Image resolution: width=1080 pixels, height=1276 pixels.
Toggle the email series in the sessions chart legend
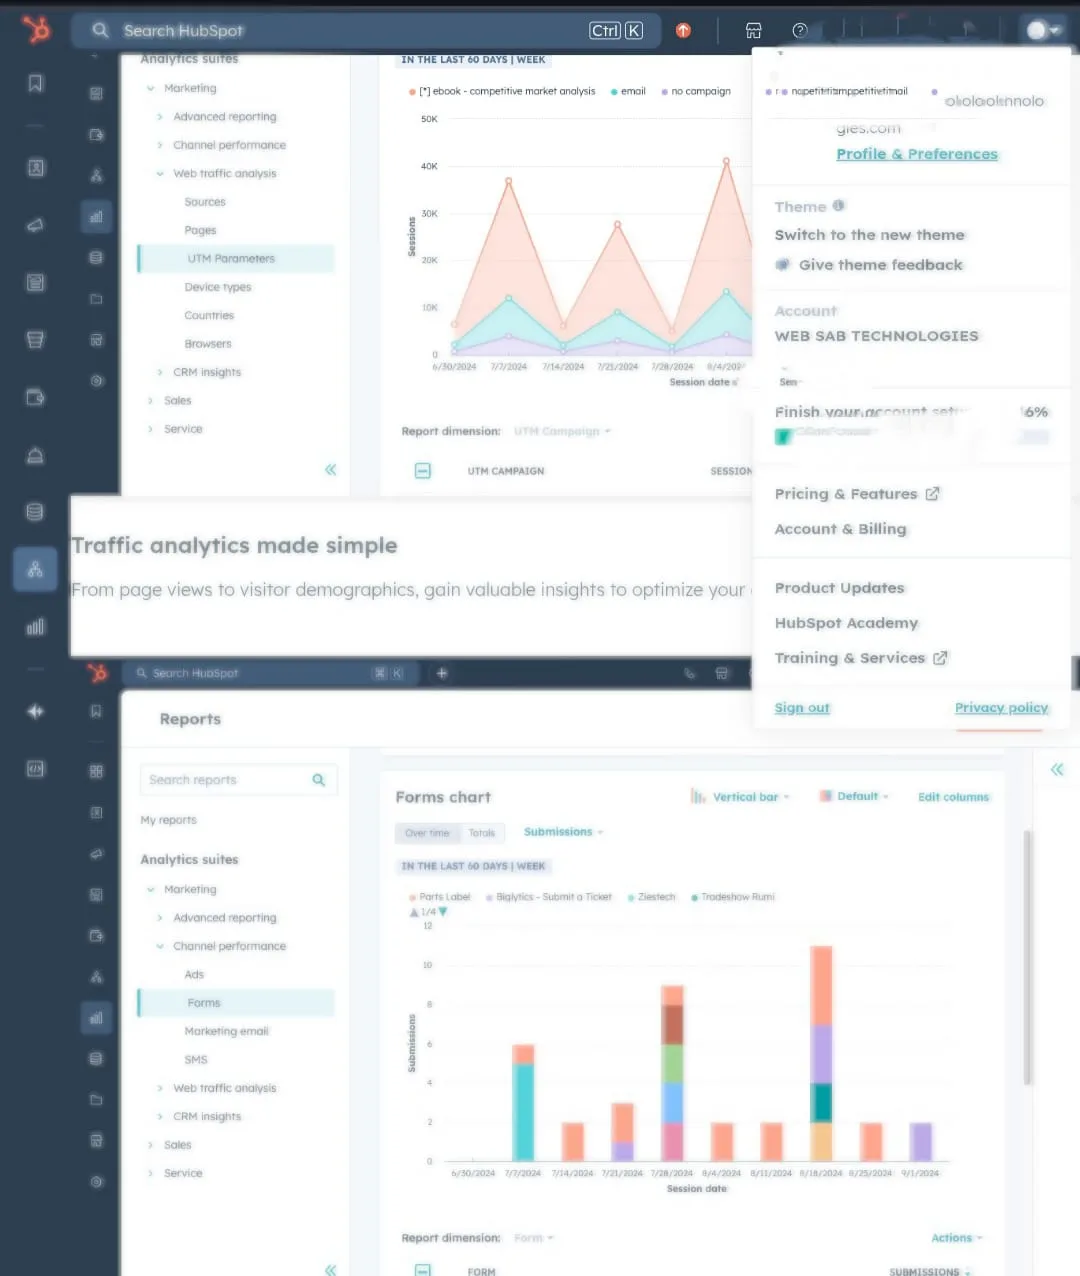pyautogui.click(x=628, y=91)
